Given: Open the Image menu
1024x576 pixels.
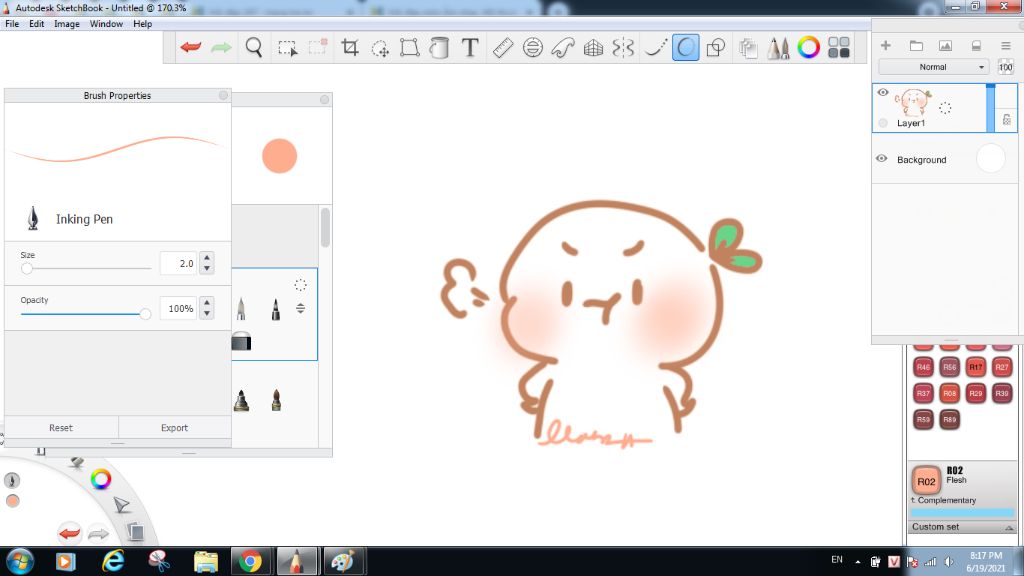Looking at the screenshot, I should [x=67, y=24].
